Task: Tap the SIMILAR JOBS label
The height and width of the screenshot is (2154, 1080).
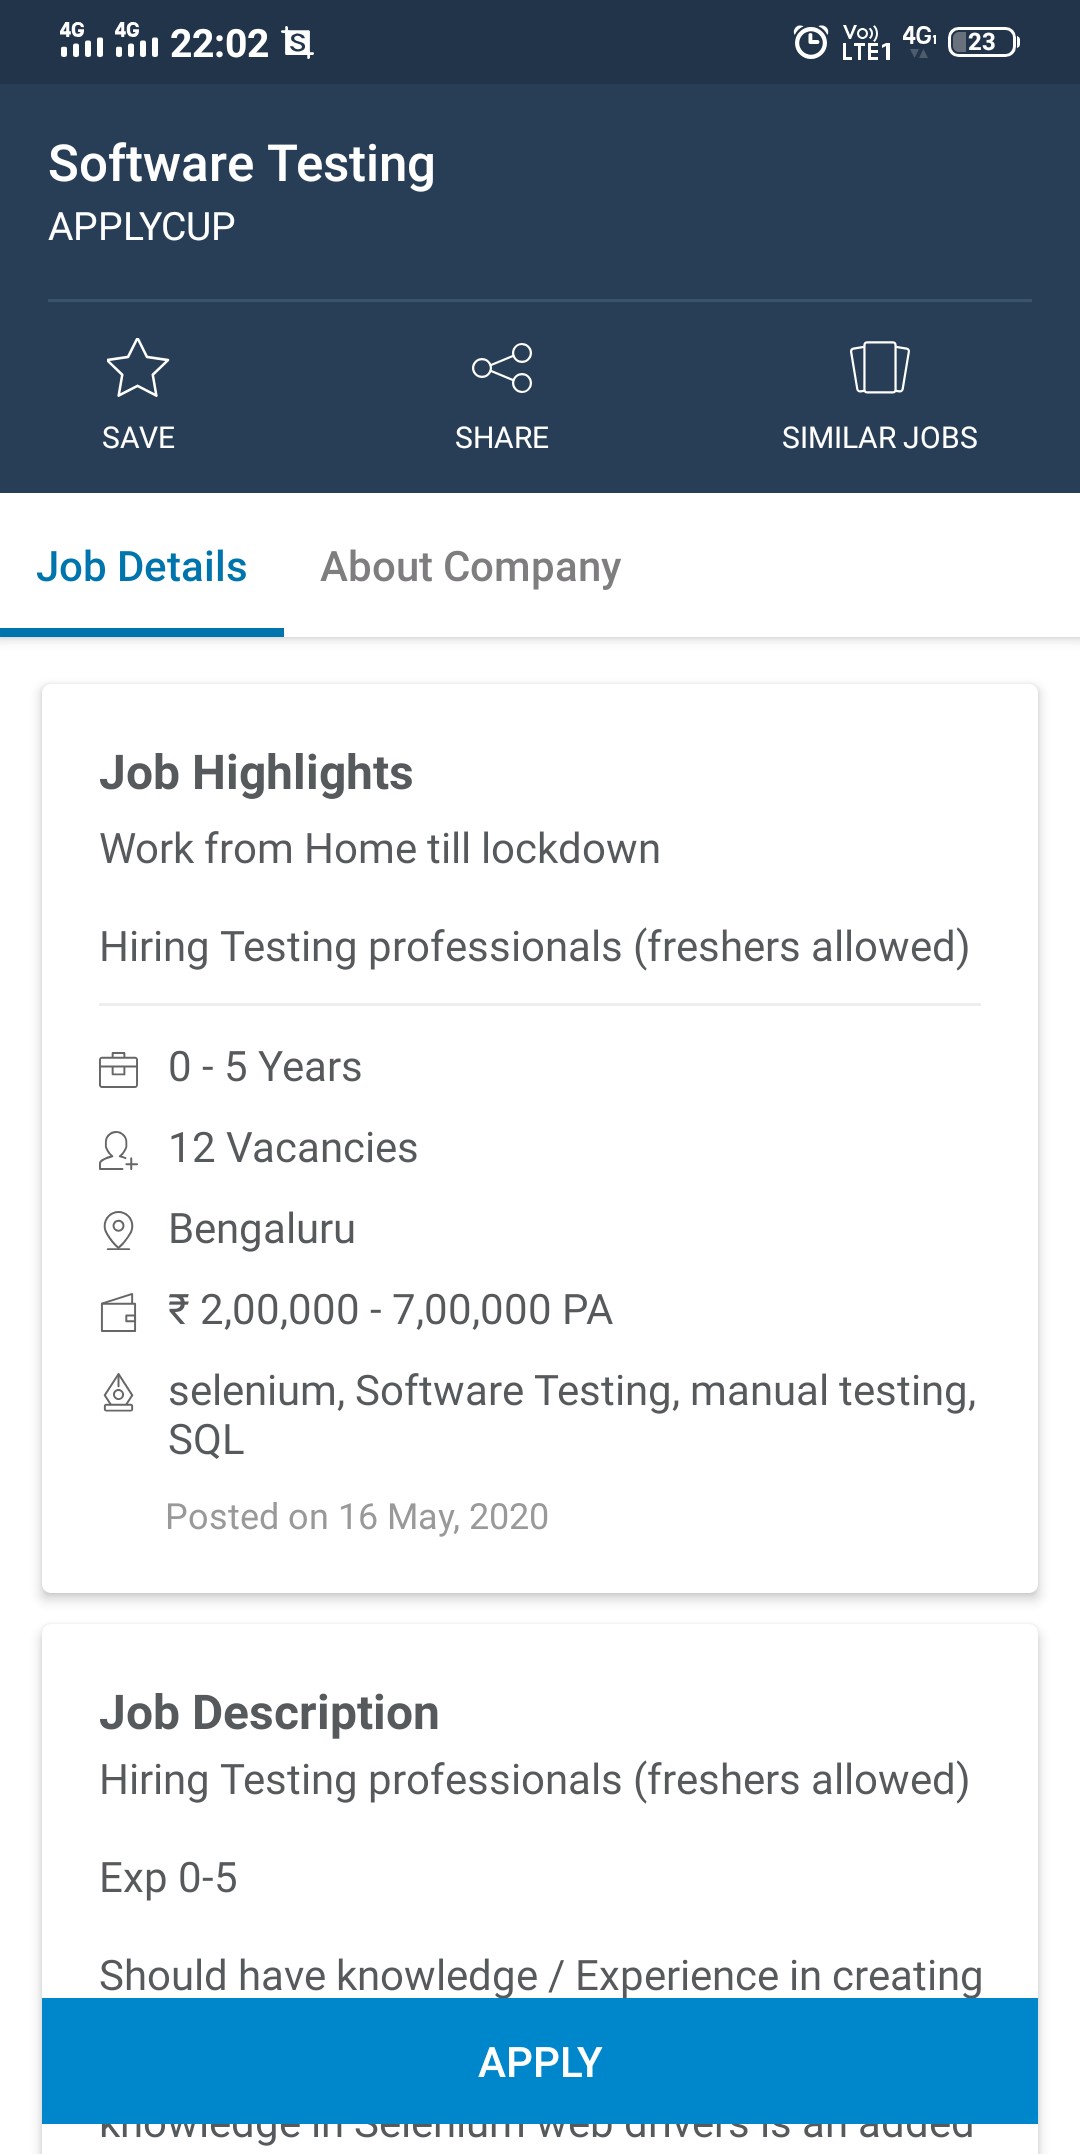Action: pos(880,438)
